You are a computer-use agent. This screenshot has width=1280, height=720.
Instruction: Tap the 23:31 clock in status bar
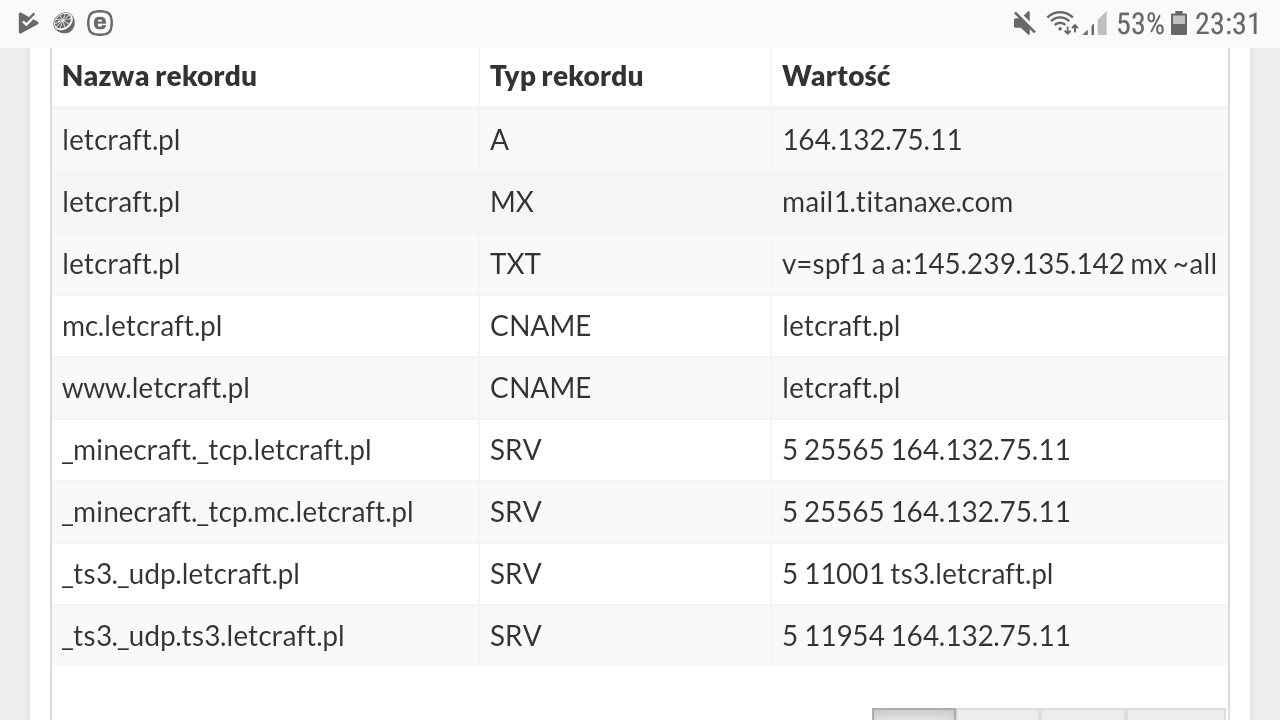pyautogui.click(x=1227, y=23)
